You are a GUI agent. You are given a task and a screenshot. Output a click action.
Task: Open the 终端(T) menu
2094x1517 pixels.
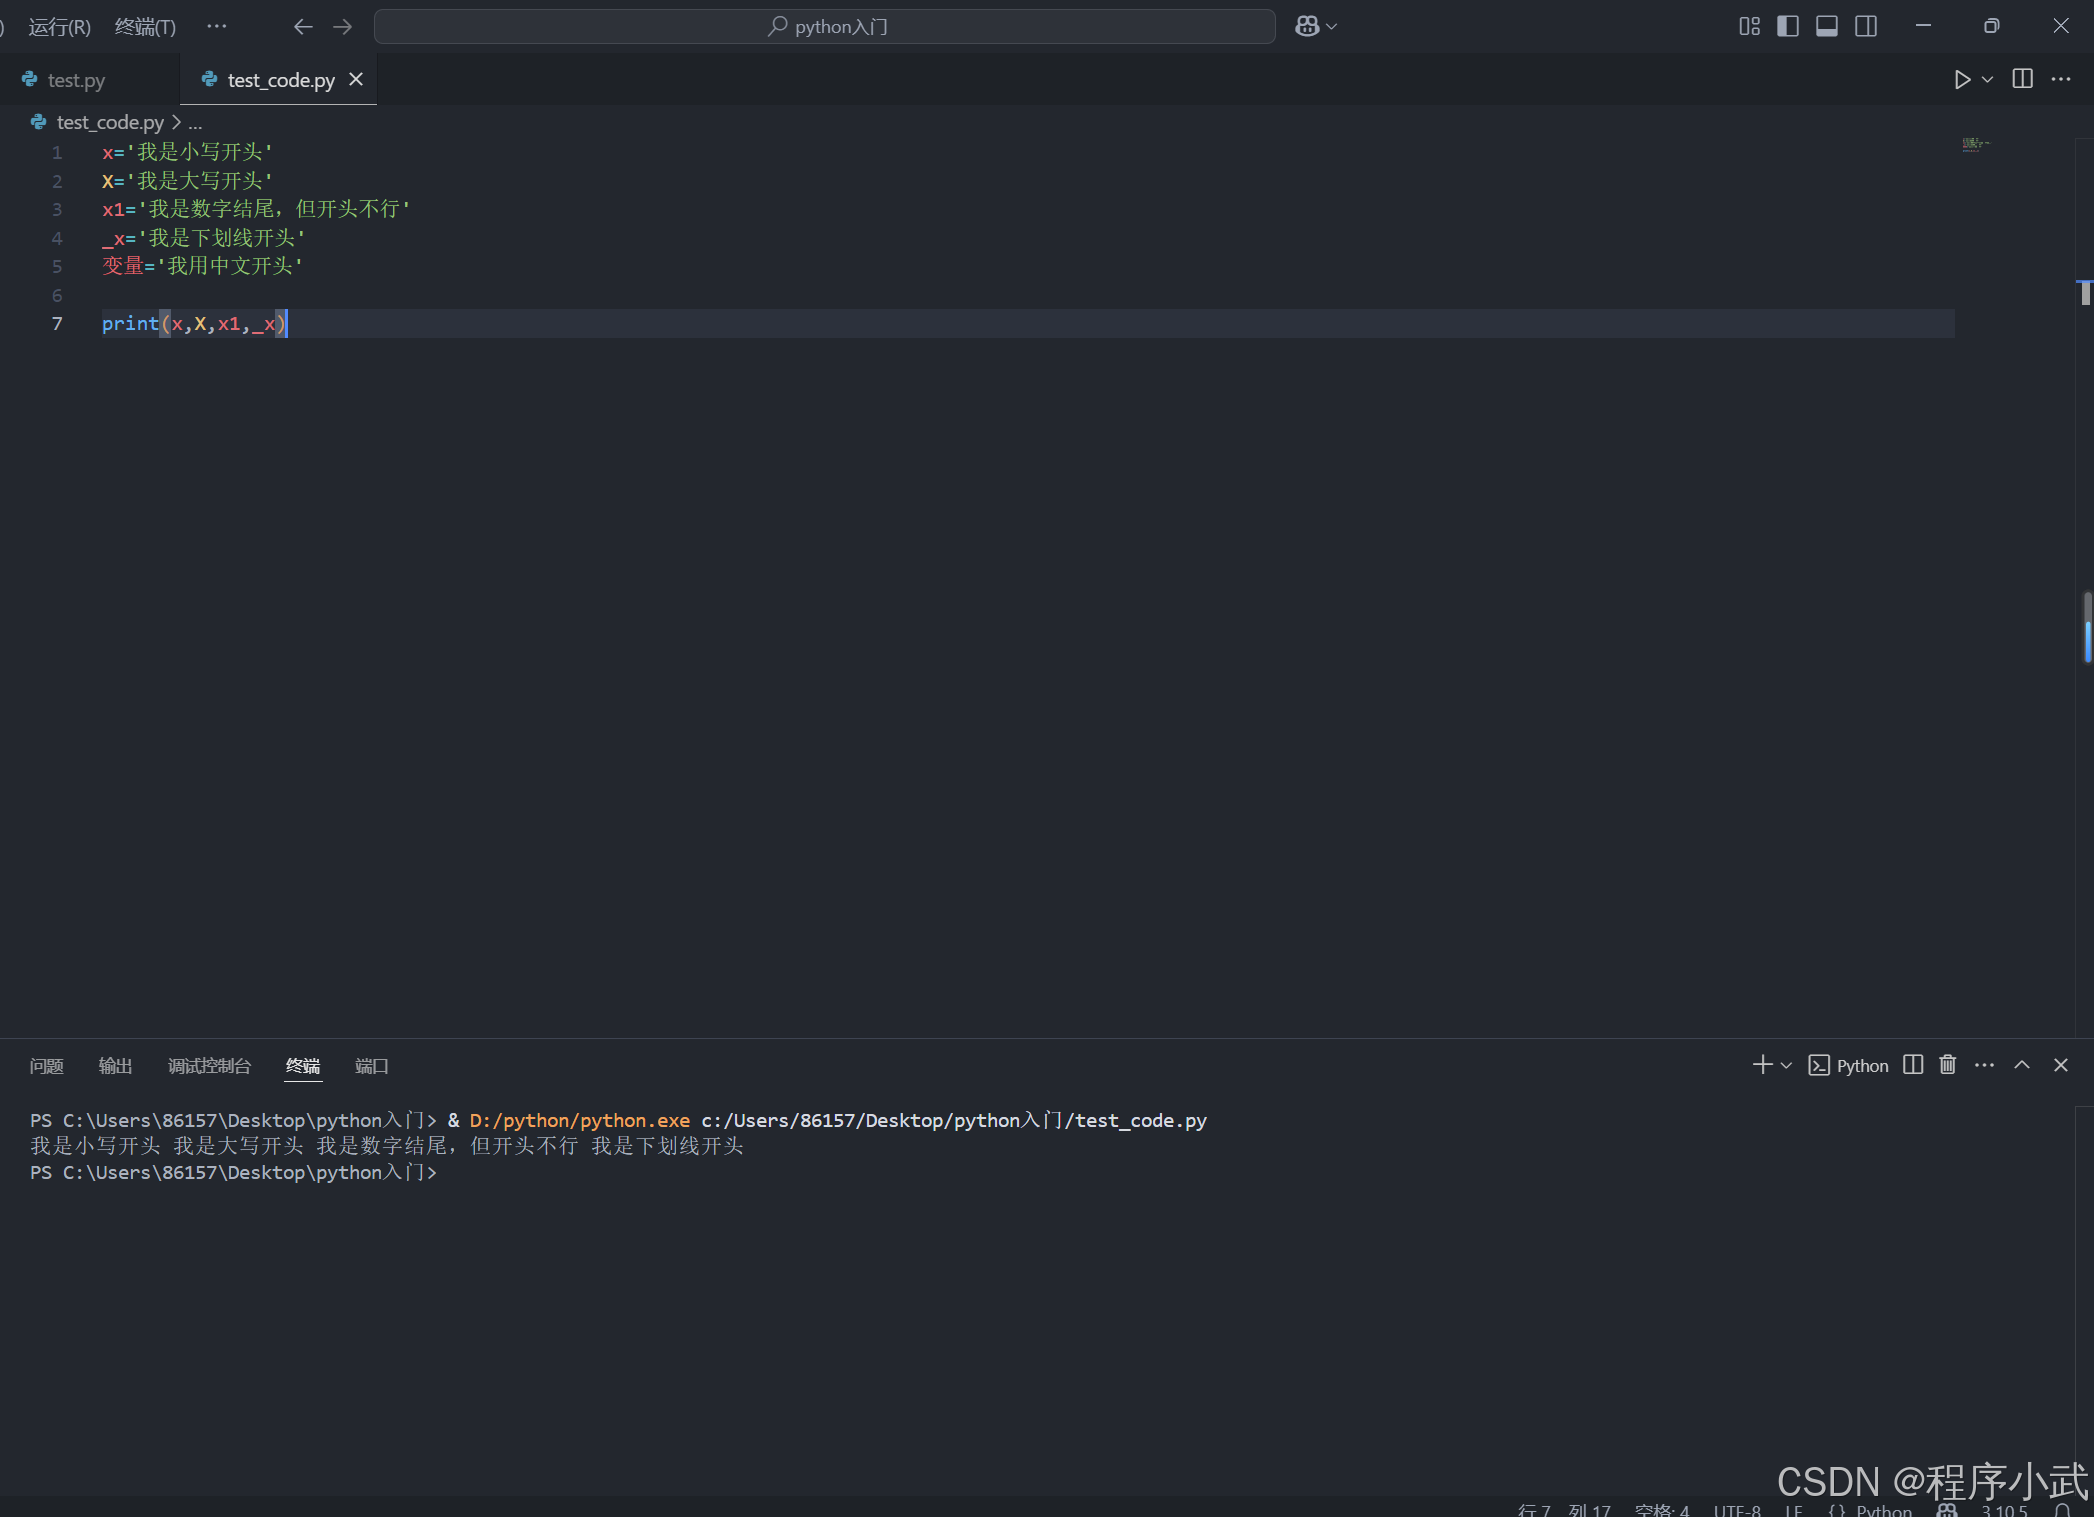coord(145,27)
